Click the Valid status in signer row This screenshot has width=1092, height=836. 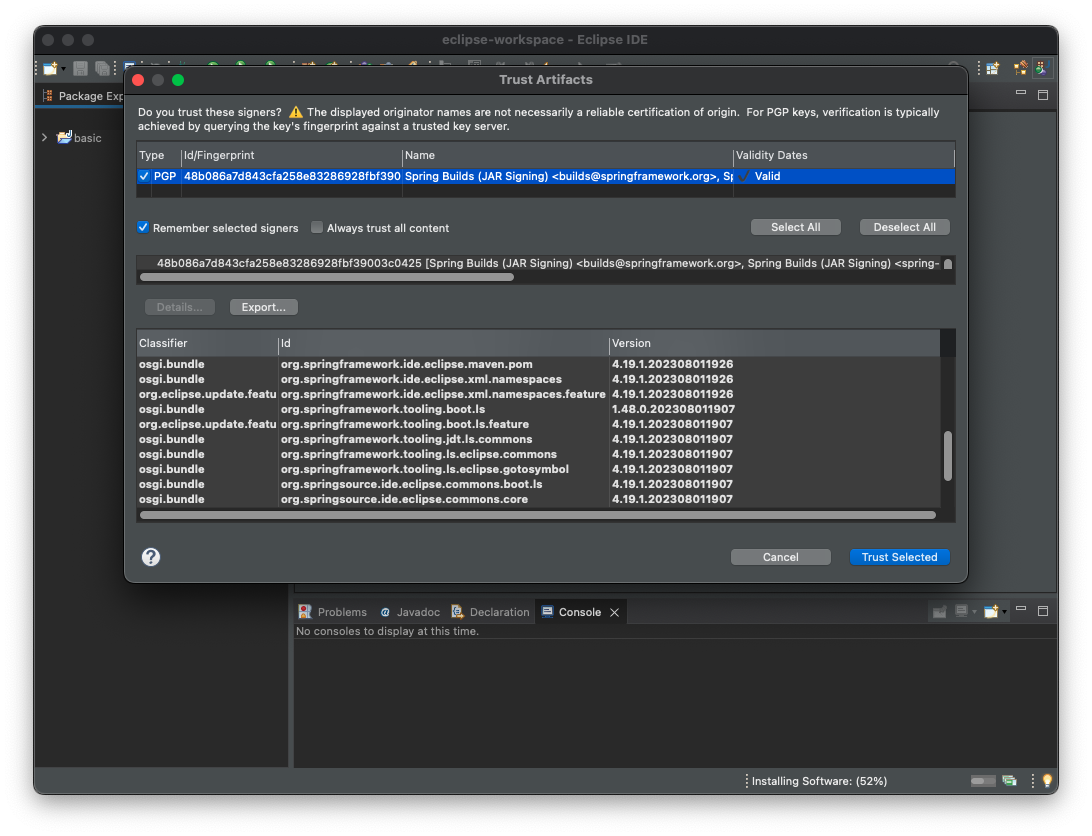tap(767, 176)
